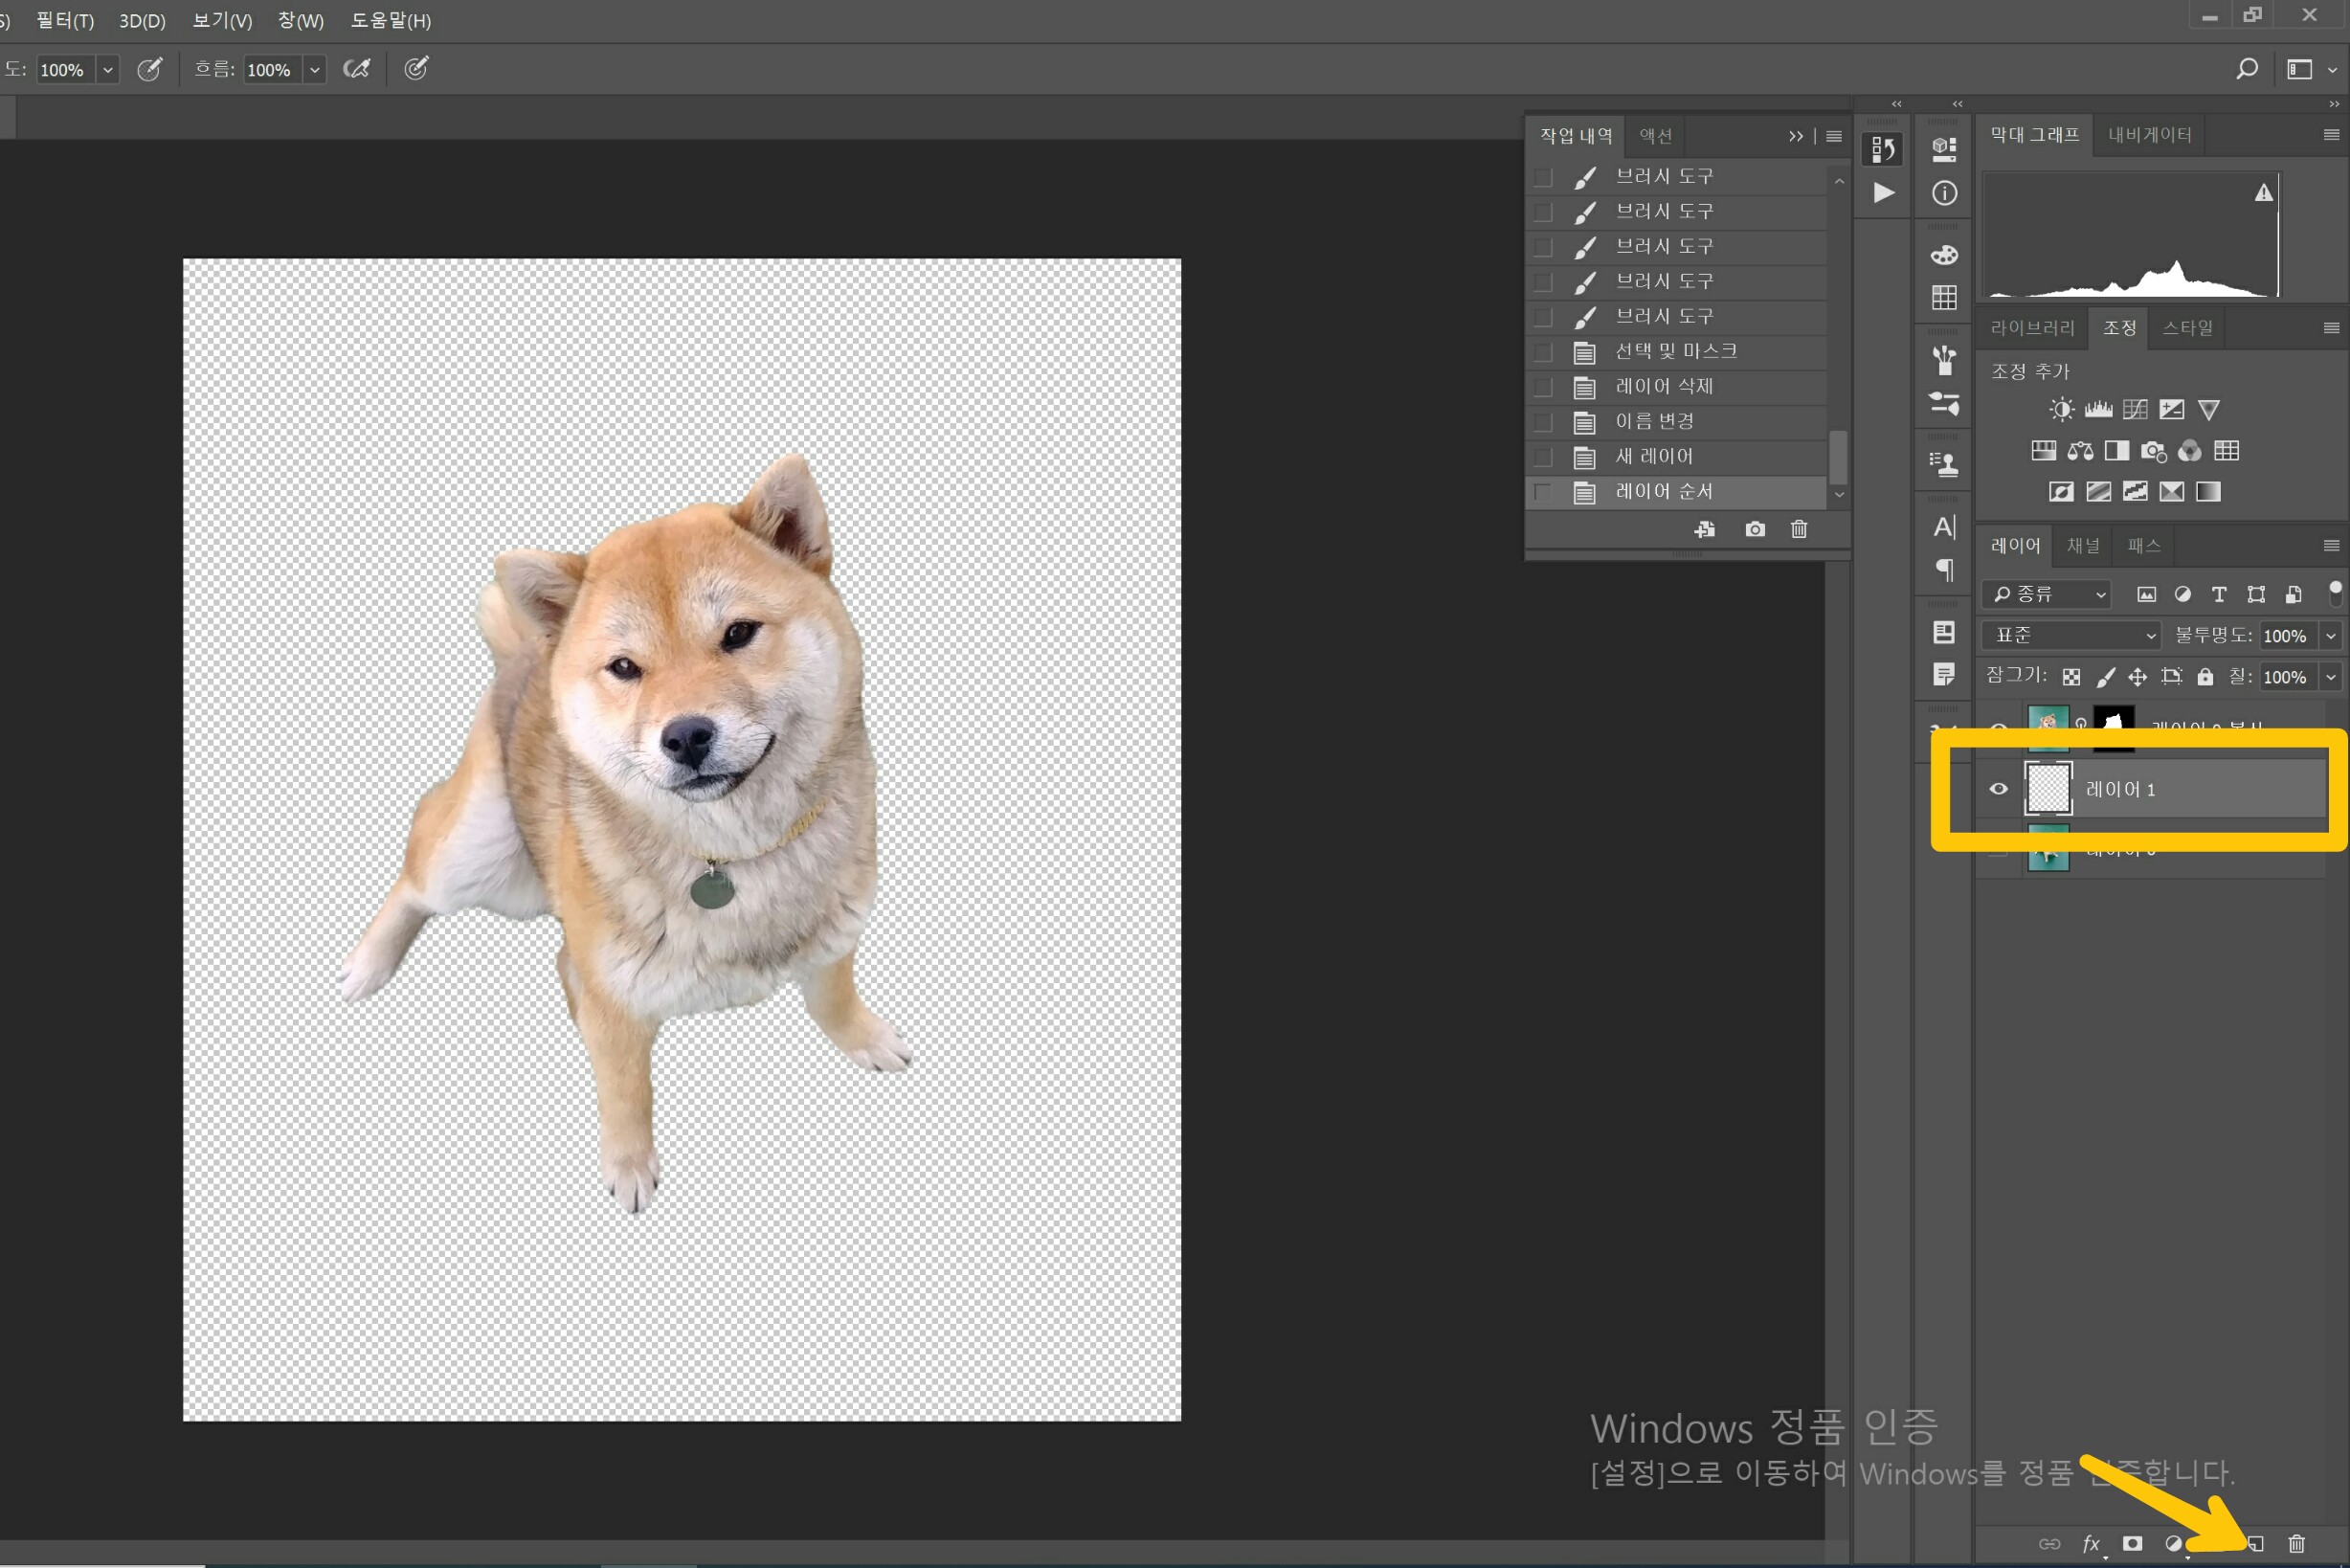The height and width of the screenshot is (1568, 2350).
Task: Open the fx layer style button
Action: [x=2090, y=1543]
